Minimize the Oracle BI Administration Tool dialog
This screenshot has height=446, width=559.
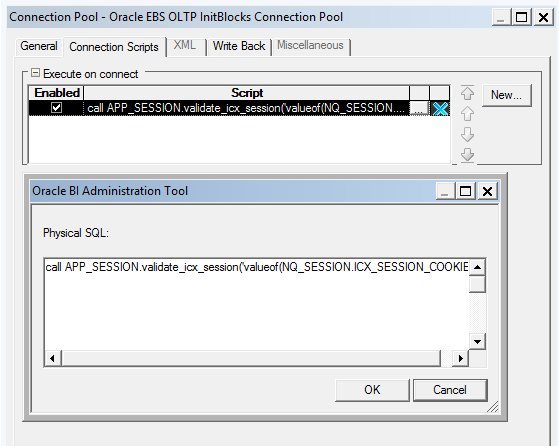pyautogui.click(x=445, y=191)
